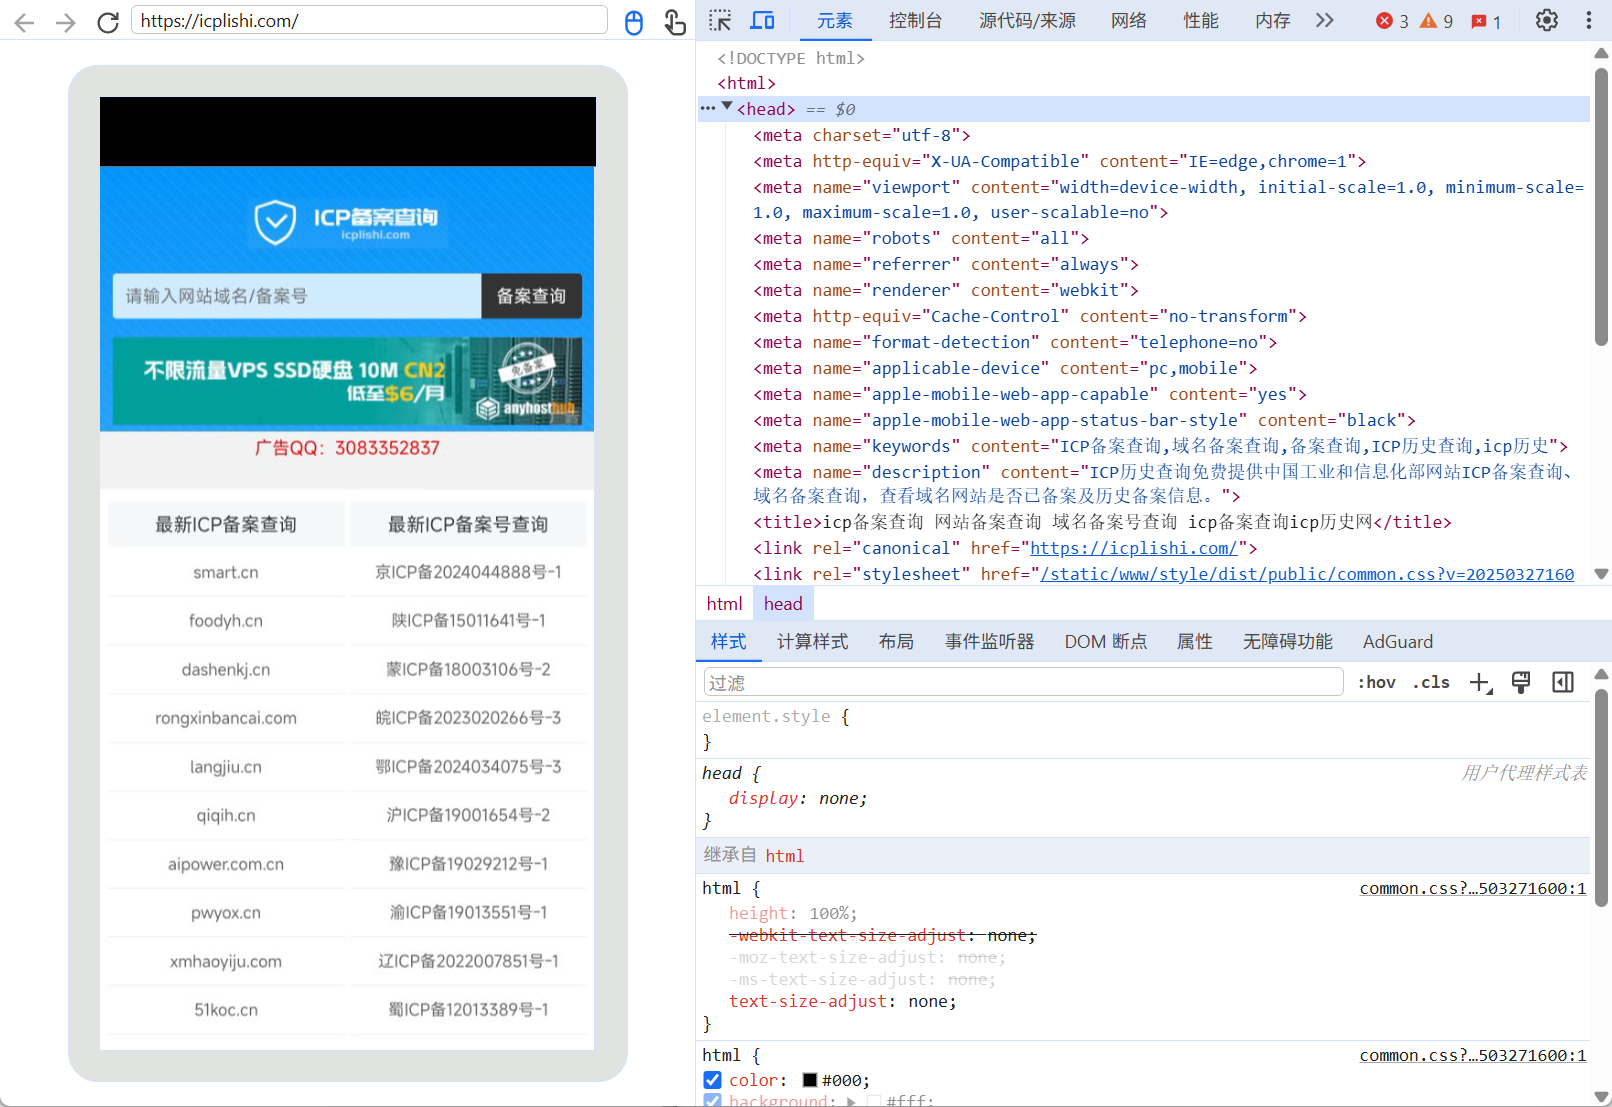
Task: Select the 元素 tab
Action: [835, 21]
